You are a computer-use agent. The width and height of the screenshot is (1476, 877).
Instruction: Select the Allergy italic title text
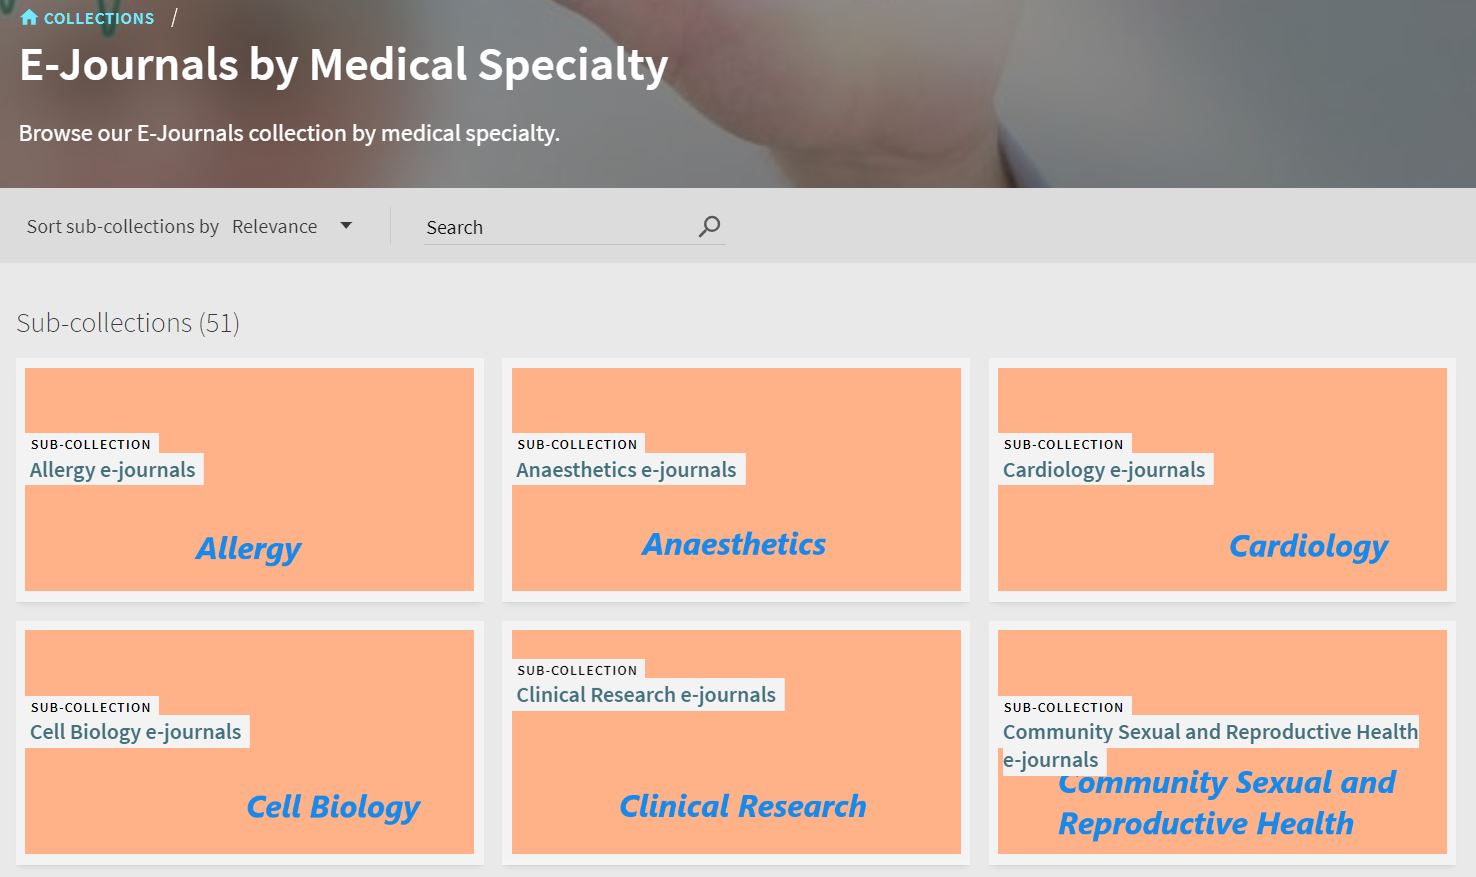click(247, 548)
